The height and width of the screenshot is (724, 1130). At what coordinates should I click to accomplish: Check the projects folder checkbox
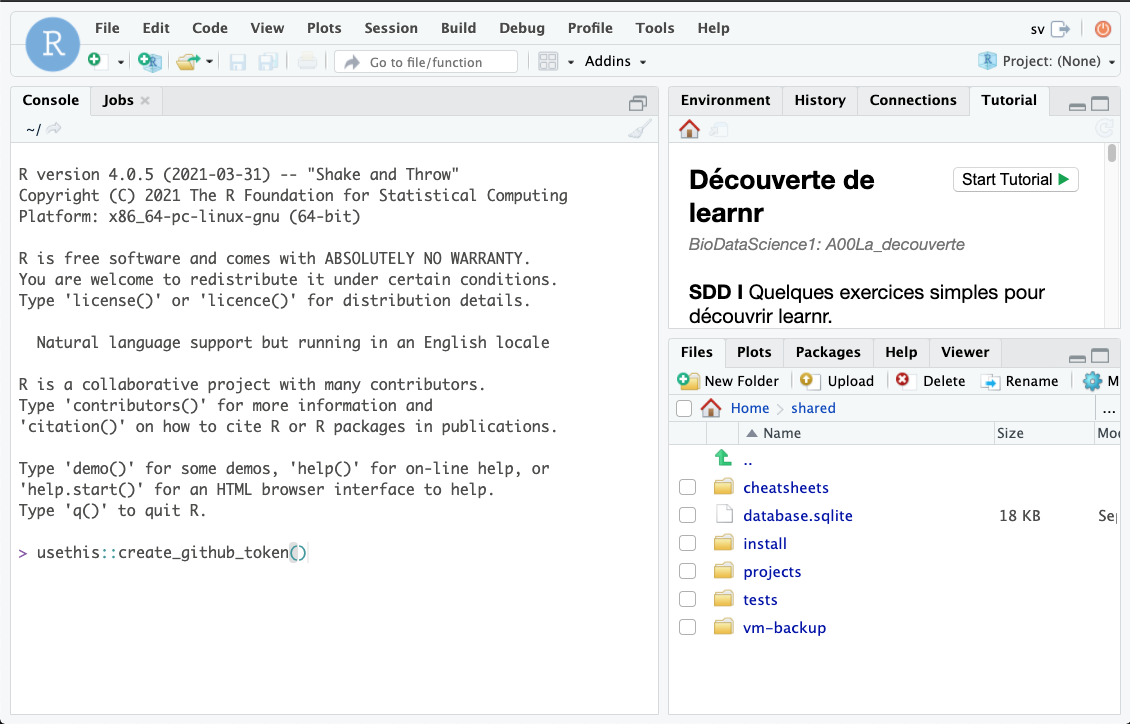point(688,572)
